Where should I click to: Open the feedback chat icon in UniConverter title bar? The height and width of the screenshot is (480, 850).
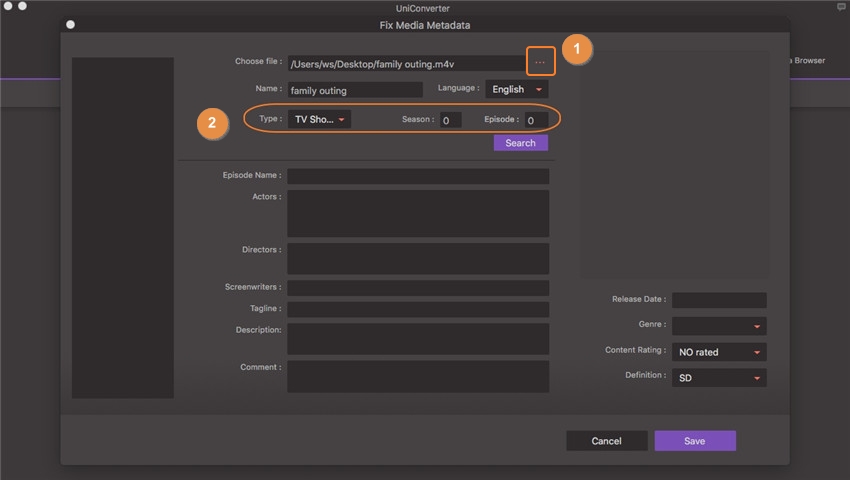click(x=841, y=7)
